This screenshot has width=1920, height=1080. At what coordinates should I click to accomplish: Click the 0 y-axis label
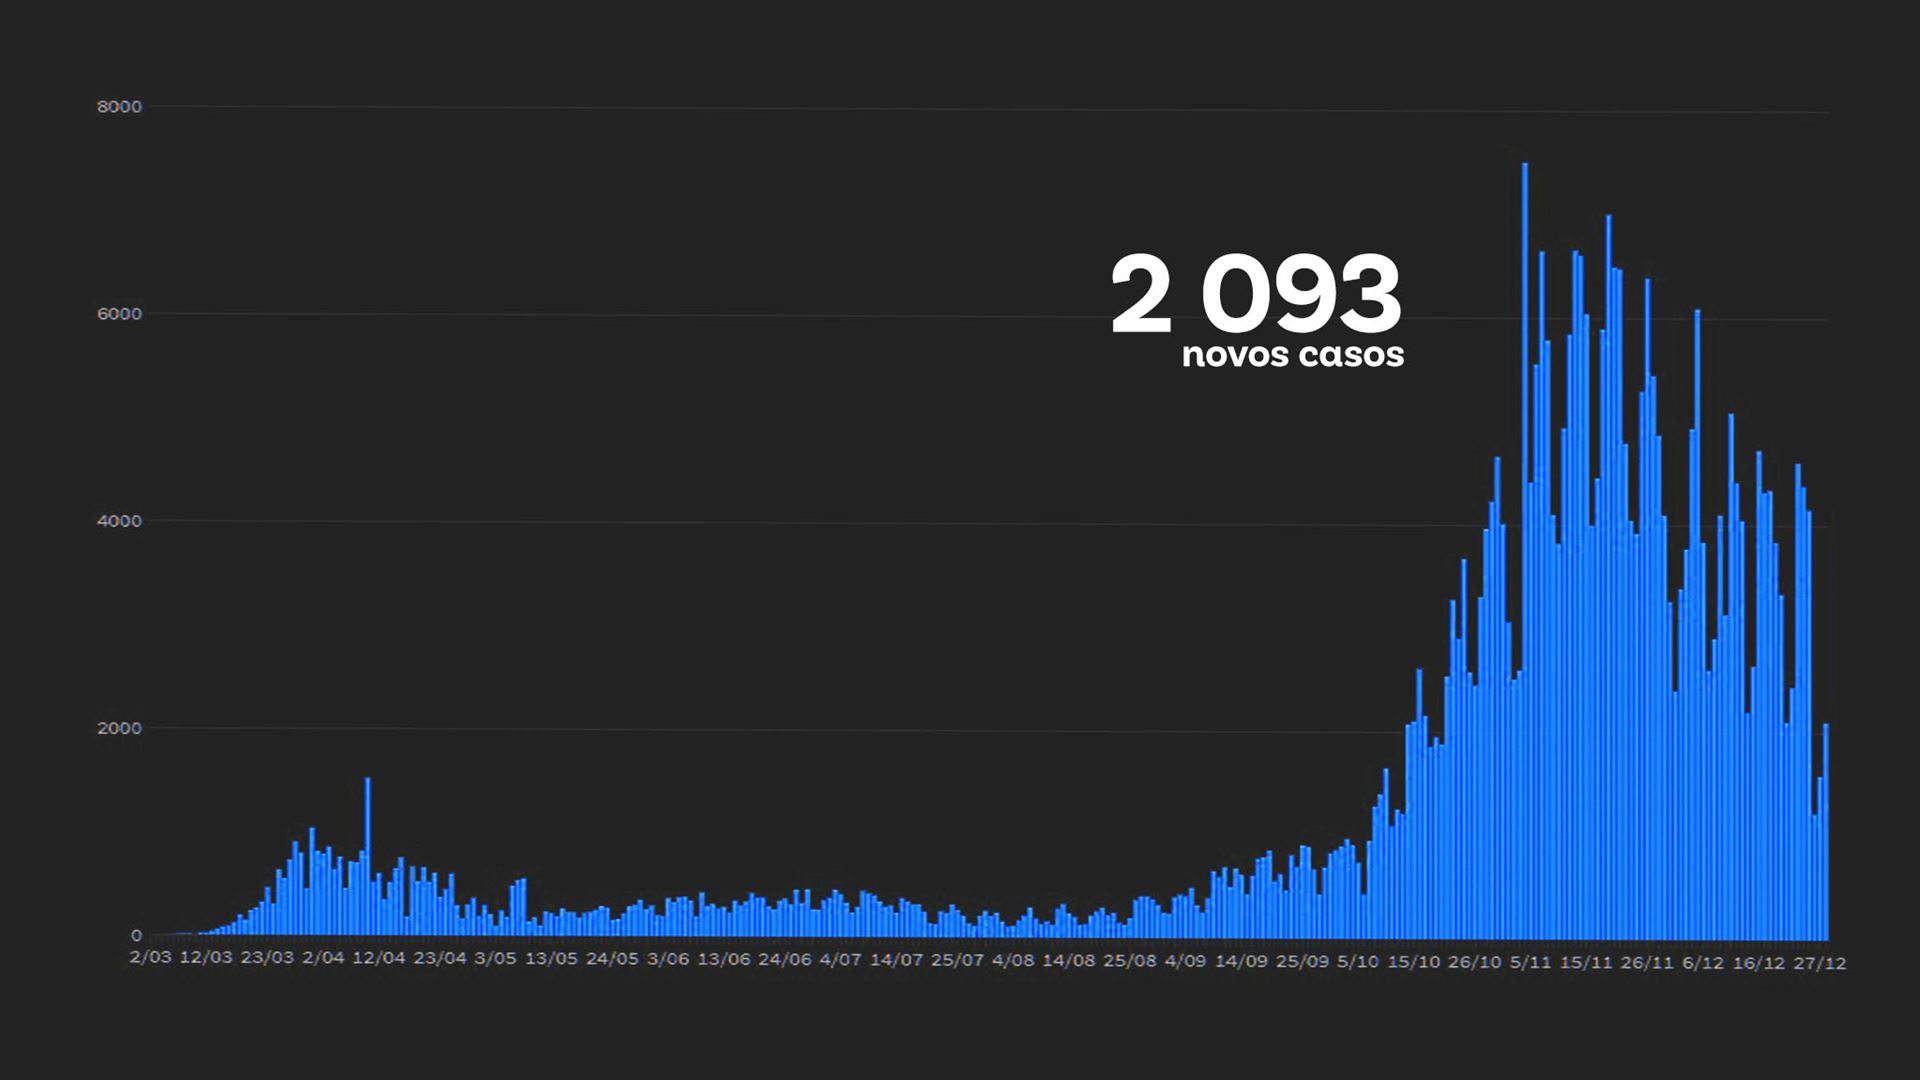[x=136, y=935]
